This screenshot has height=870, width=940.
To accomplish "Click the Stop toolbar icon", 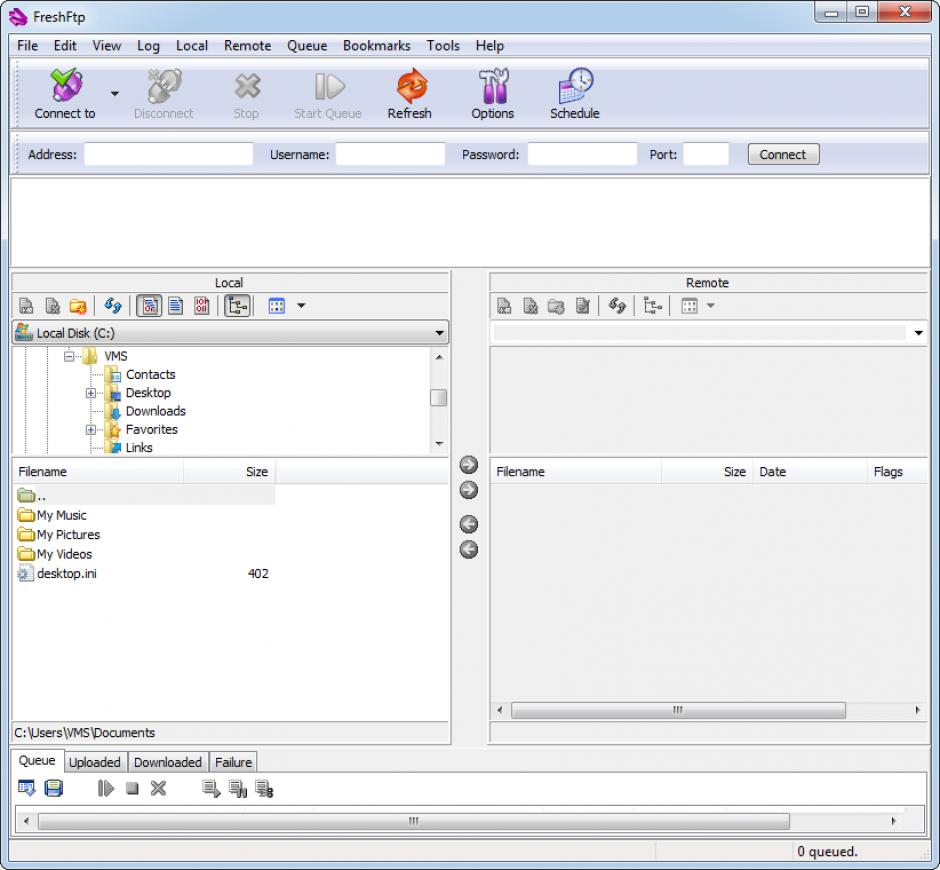I will [246, 94].
